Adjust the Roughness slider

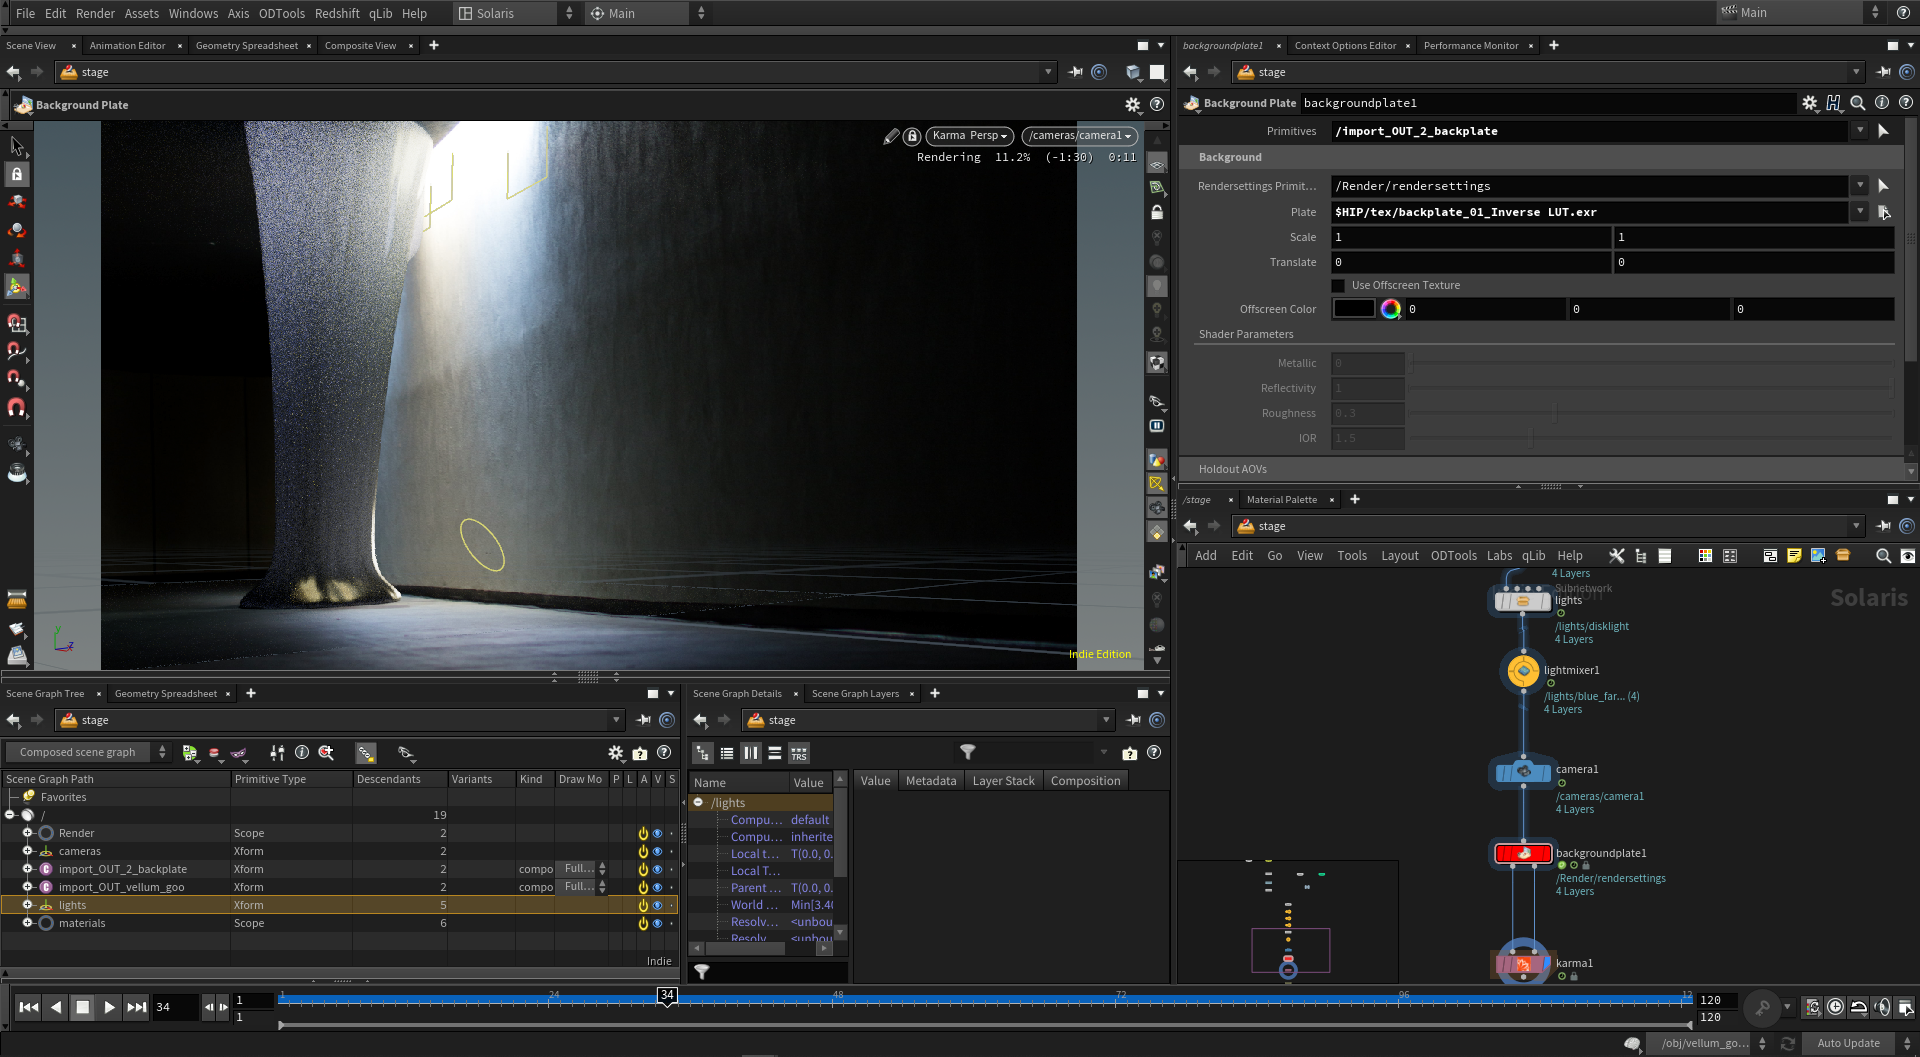1652,413
